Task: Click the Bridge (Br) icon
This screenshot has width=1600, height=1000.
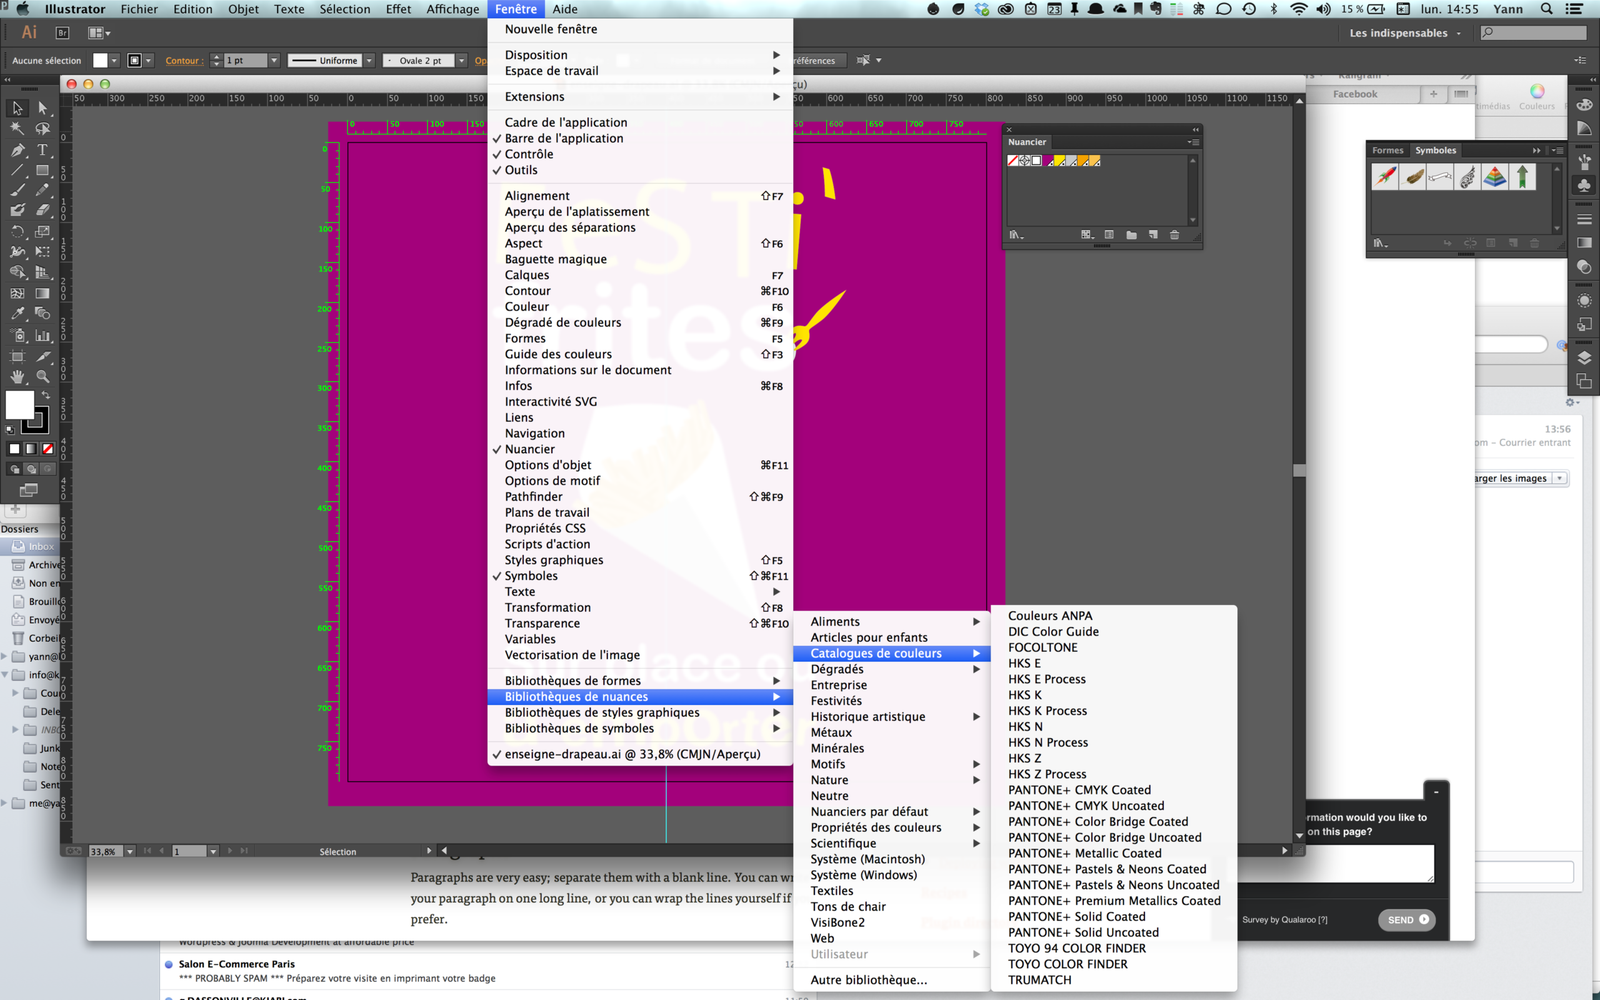Action: [x=62, y=33]
